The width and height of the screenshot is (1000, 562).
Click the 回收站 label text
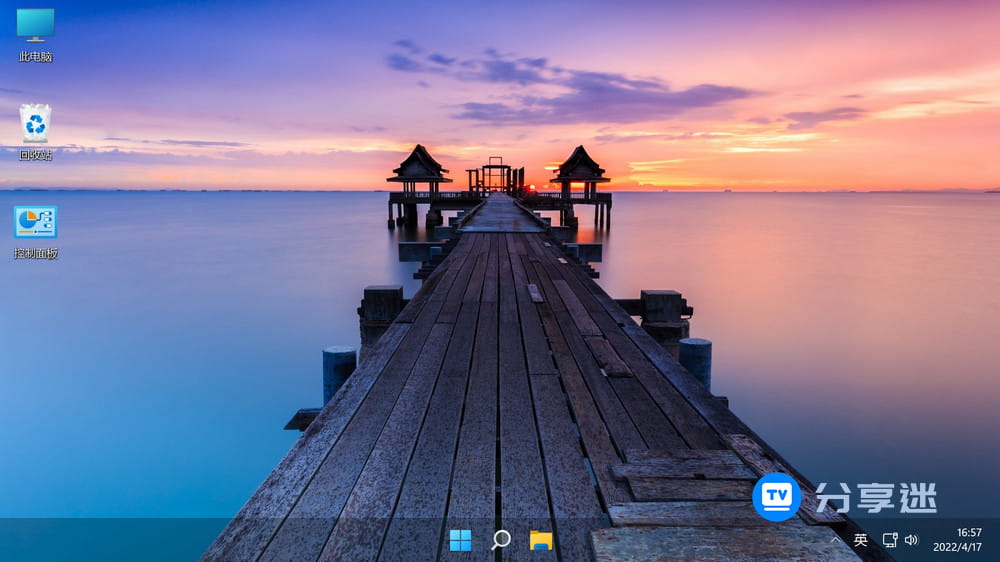35,155
